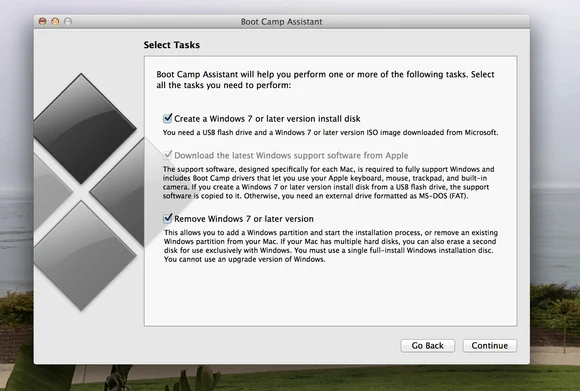Click the intro text "Boot Camp Assistant will help you perform"

click(x=325, y=80)
